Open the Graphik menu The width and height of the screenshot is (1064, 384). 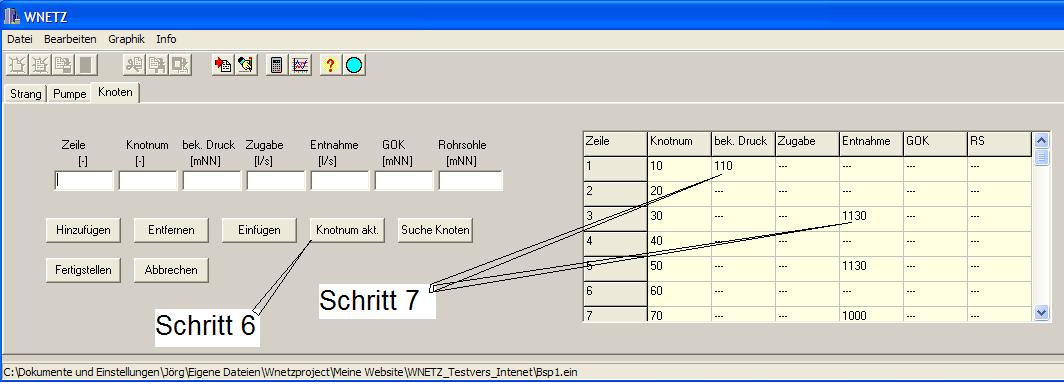tap(126, 39)
